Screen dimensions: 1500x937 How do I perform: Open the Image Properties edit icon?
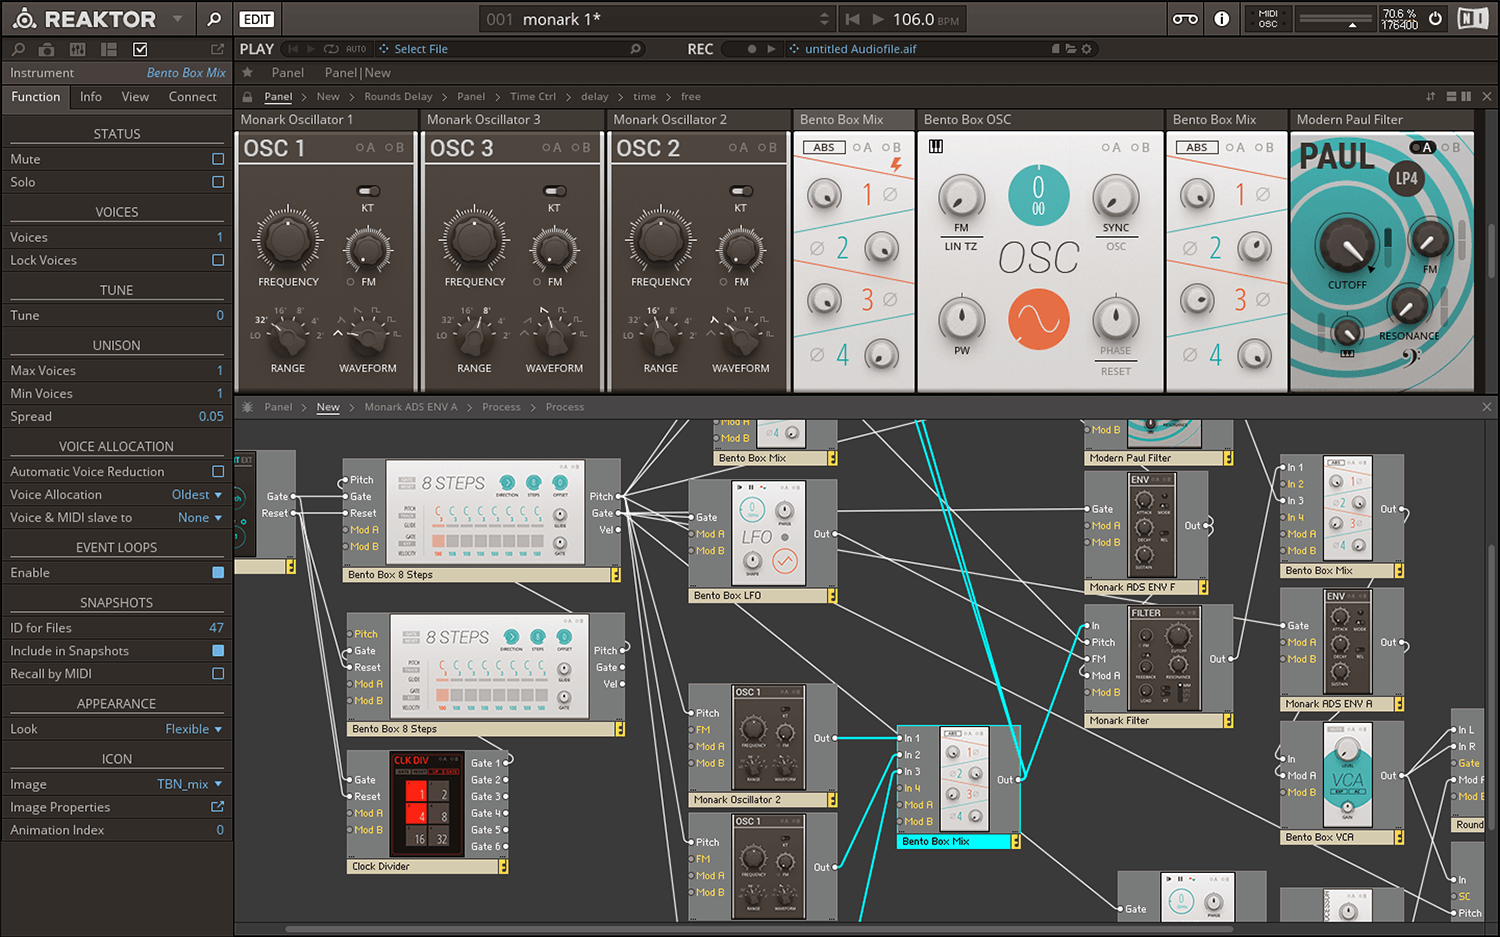point(218,806)
